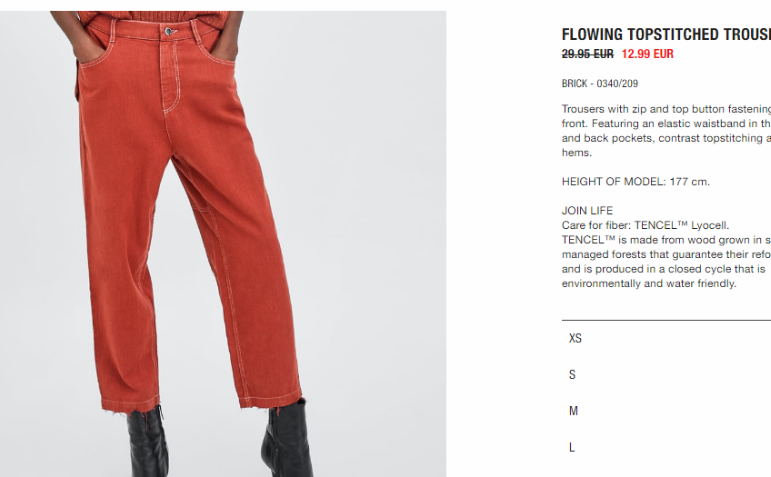Click the JOIN LIFE label
771x477 pixels.
[587, 210]
